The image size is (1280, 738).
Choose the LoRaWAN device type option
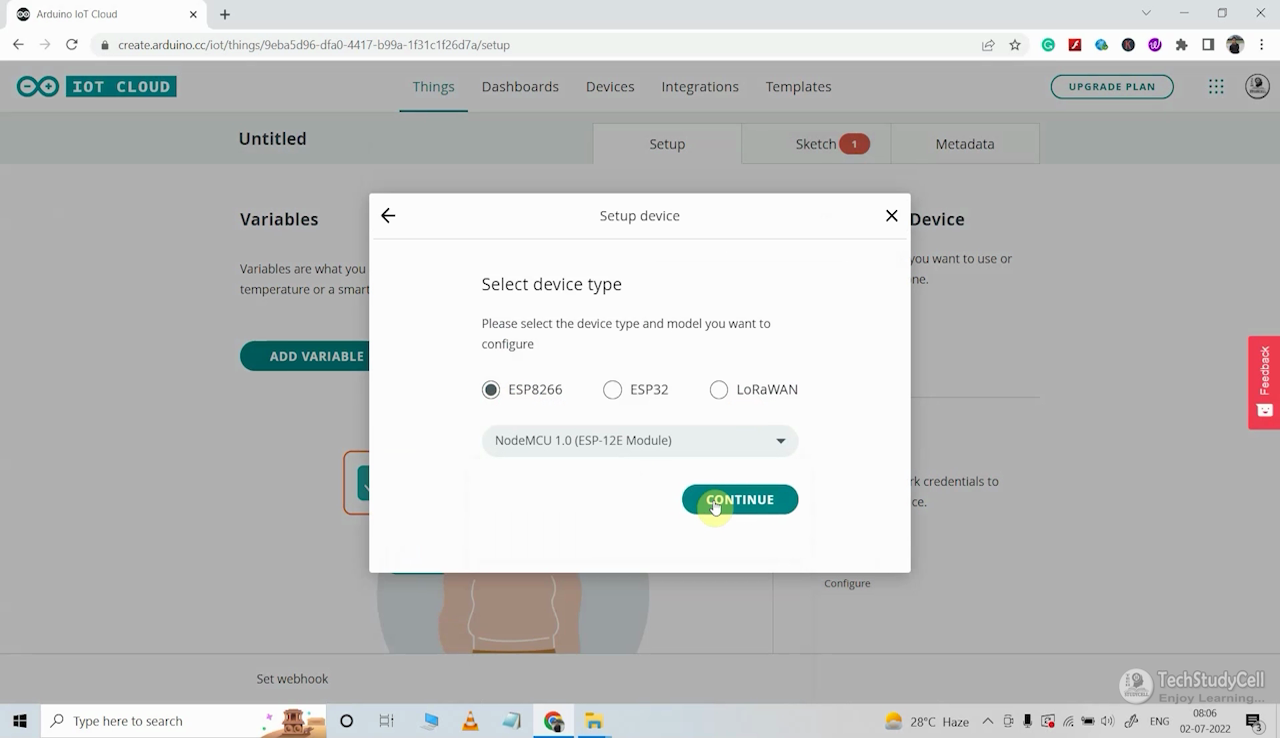pyautogui.click(x=718, y=390)
